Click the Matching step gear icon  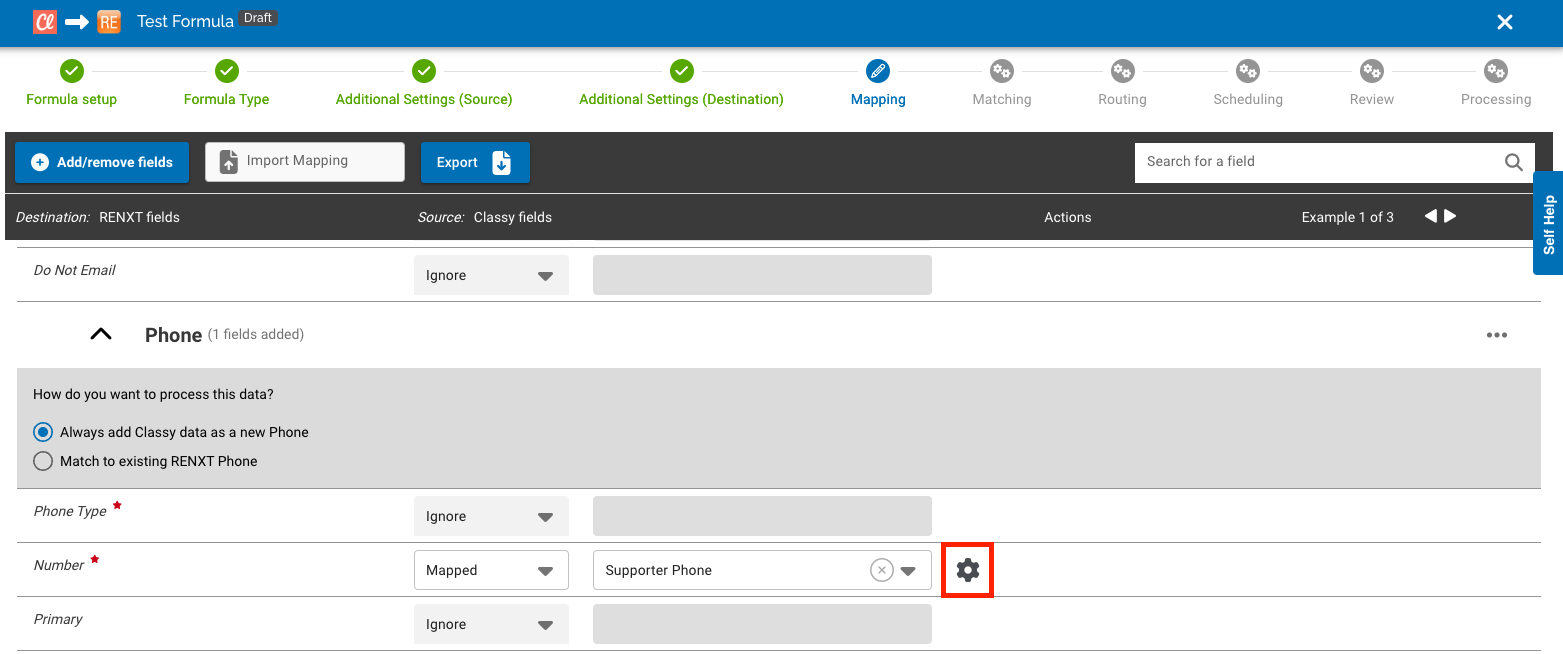click(1002, 71)
